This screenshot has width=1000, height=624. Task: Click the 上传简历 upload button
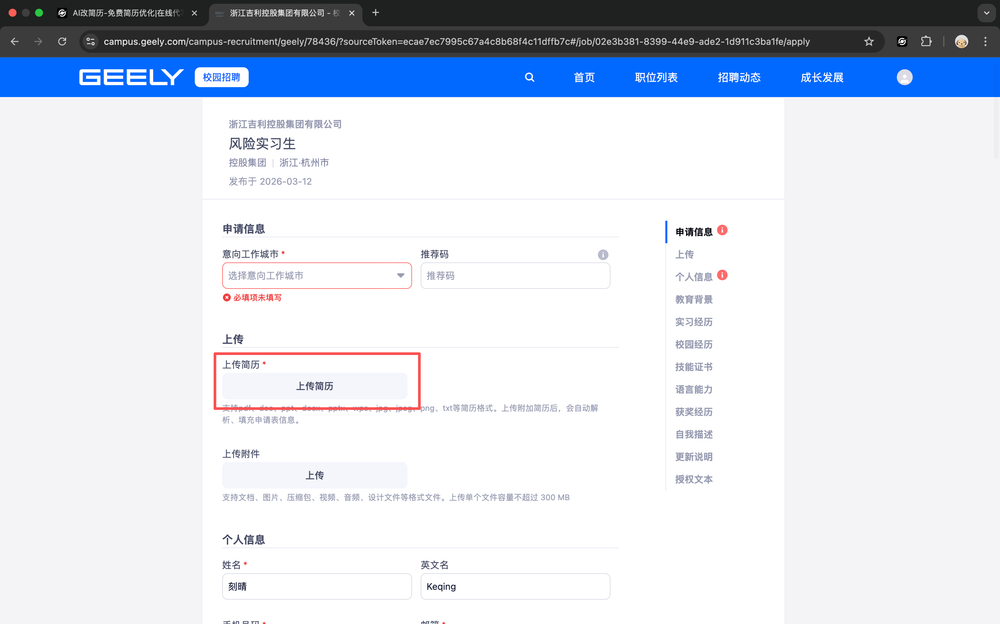(314, 386)
